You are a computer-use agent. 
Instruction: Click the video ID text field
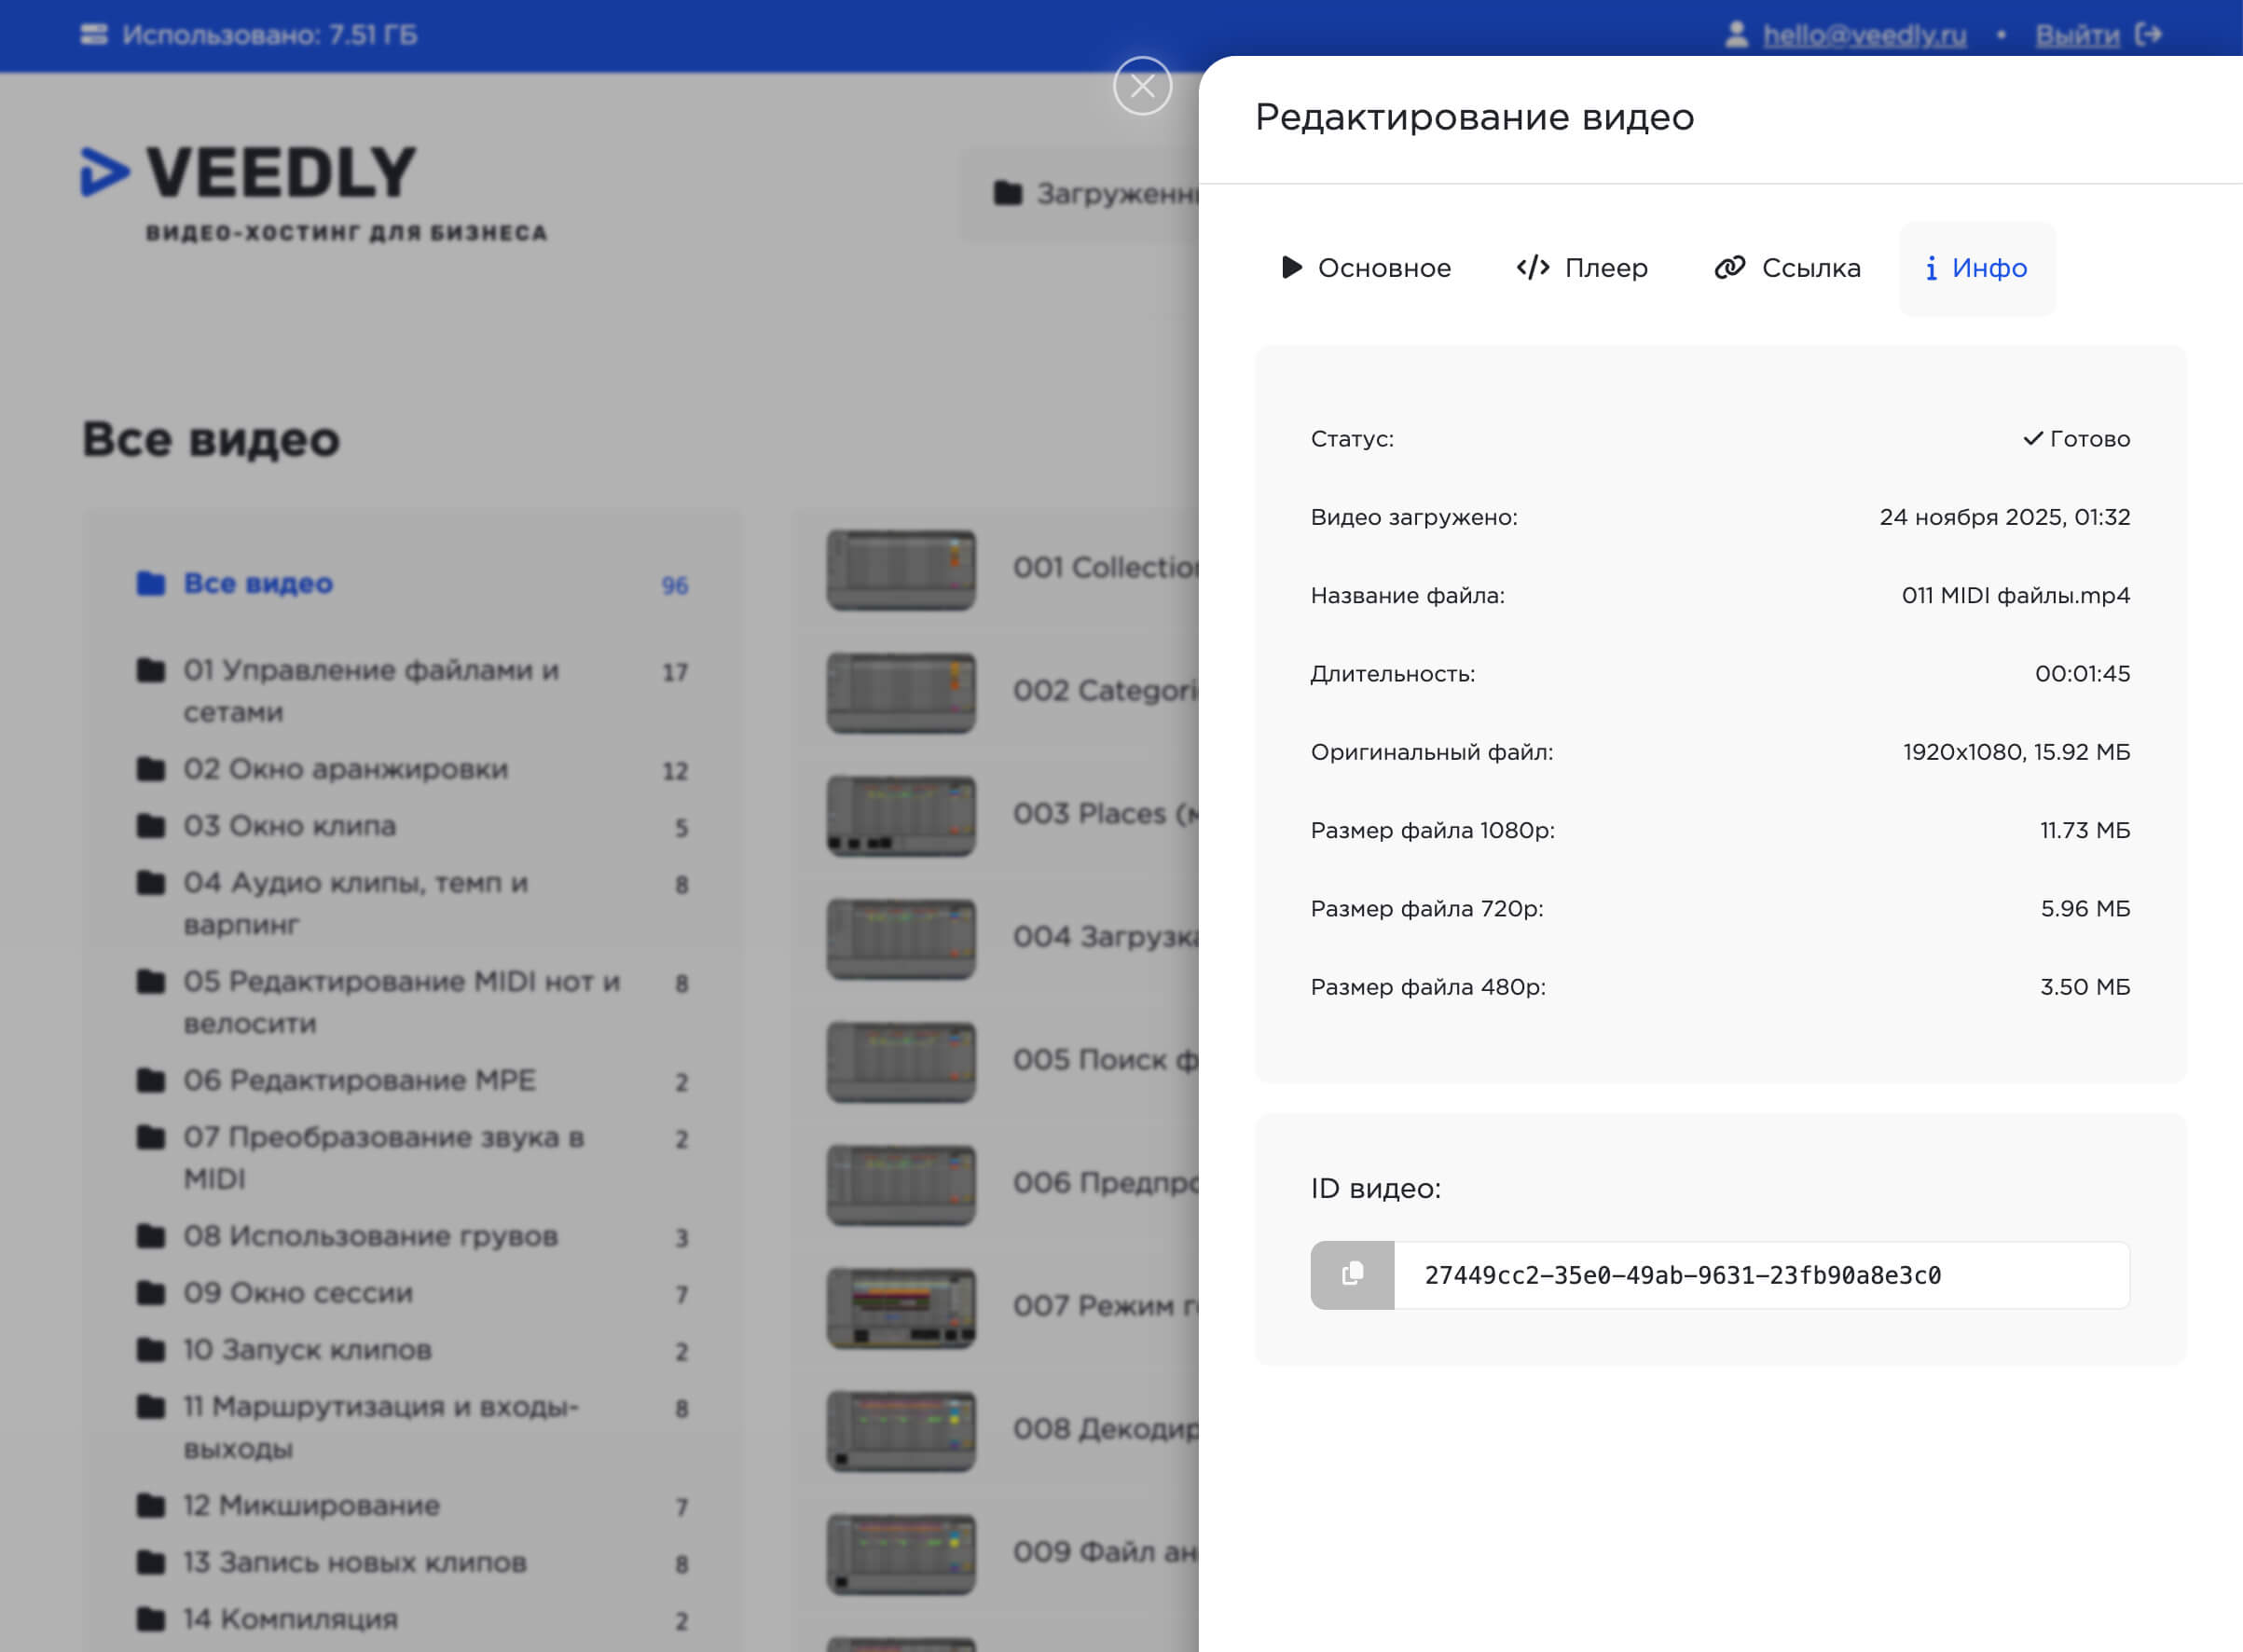[1760, 1275]
